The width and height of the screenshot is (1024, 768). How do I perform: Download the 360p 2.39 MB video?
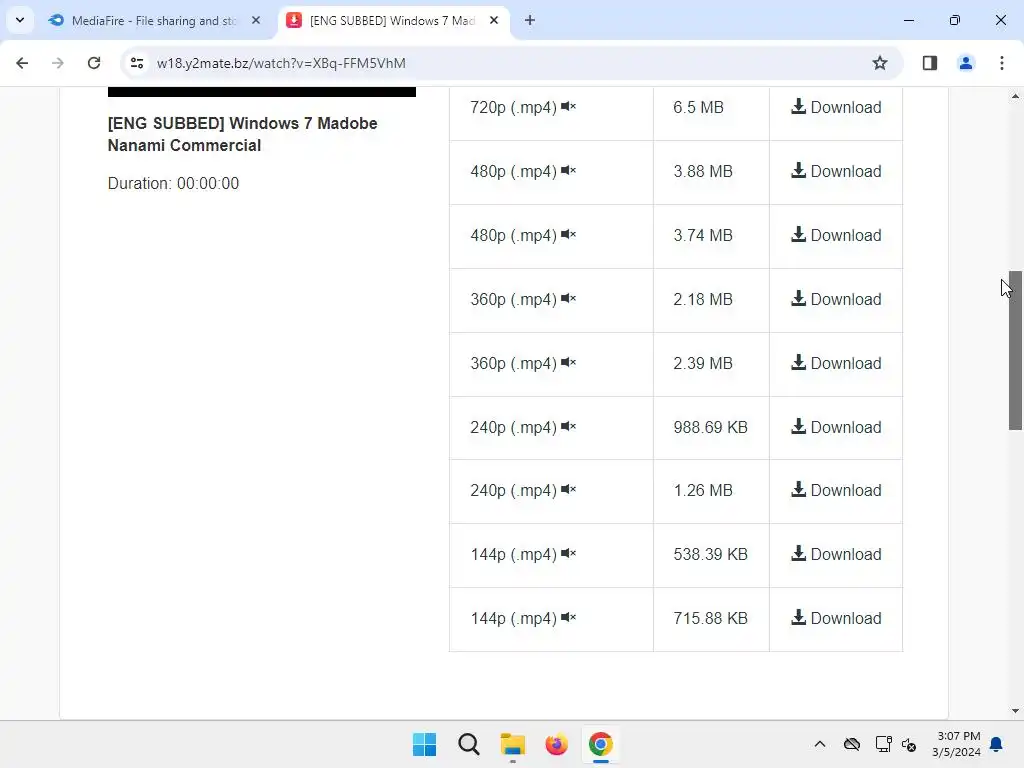pos(836,363)
